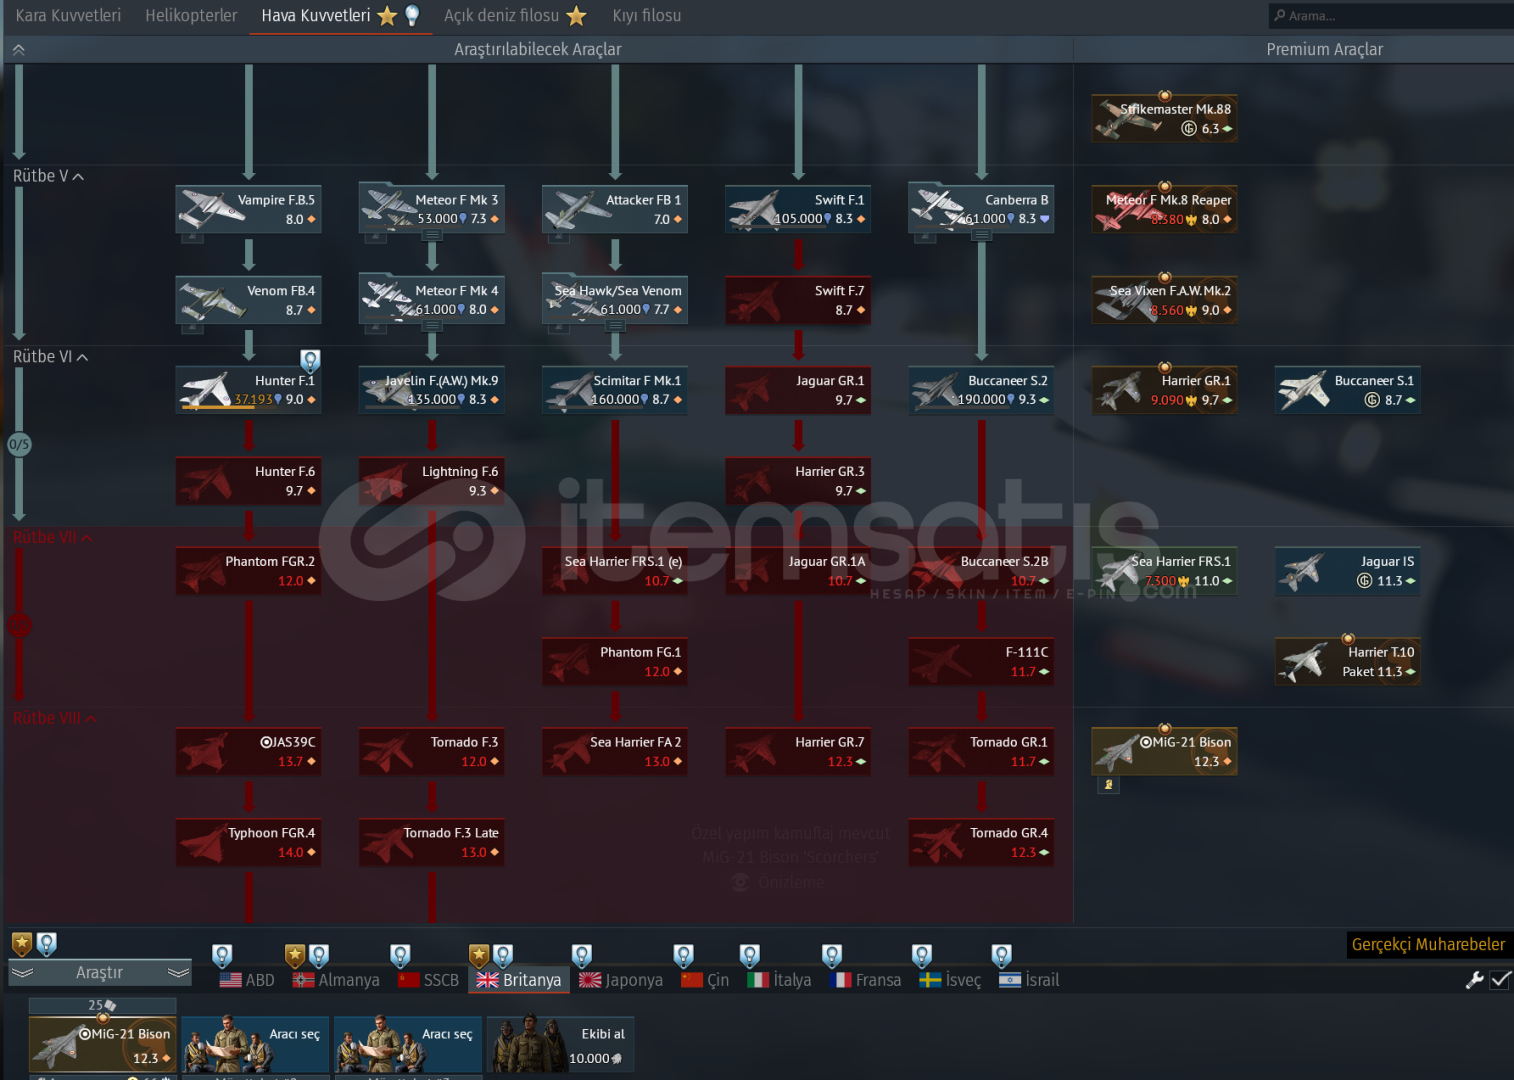This screenshot has height=1080, width=1514.
Task: Switch nation to İsveç
Action: (x=950, y=981)
